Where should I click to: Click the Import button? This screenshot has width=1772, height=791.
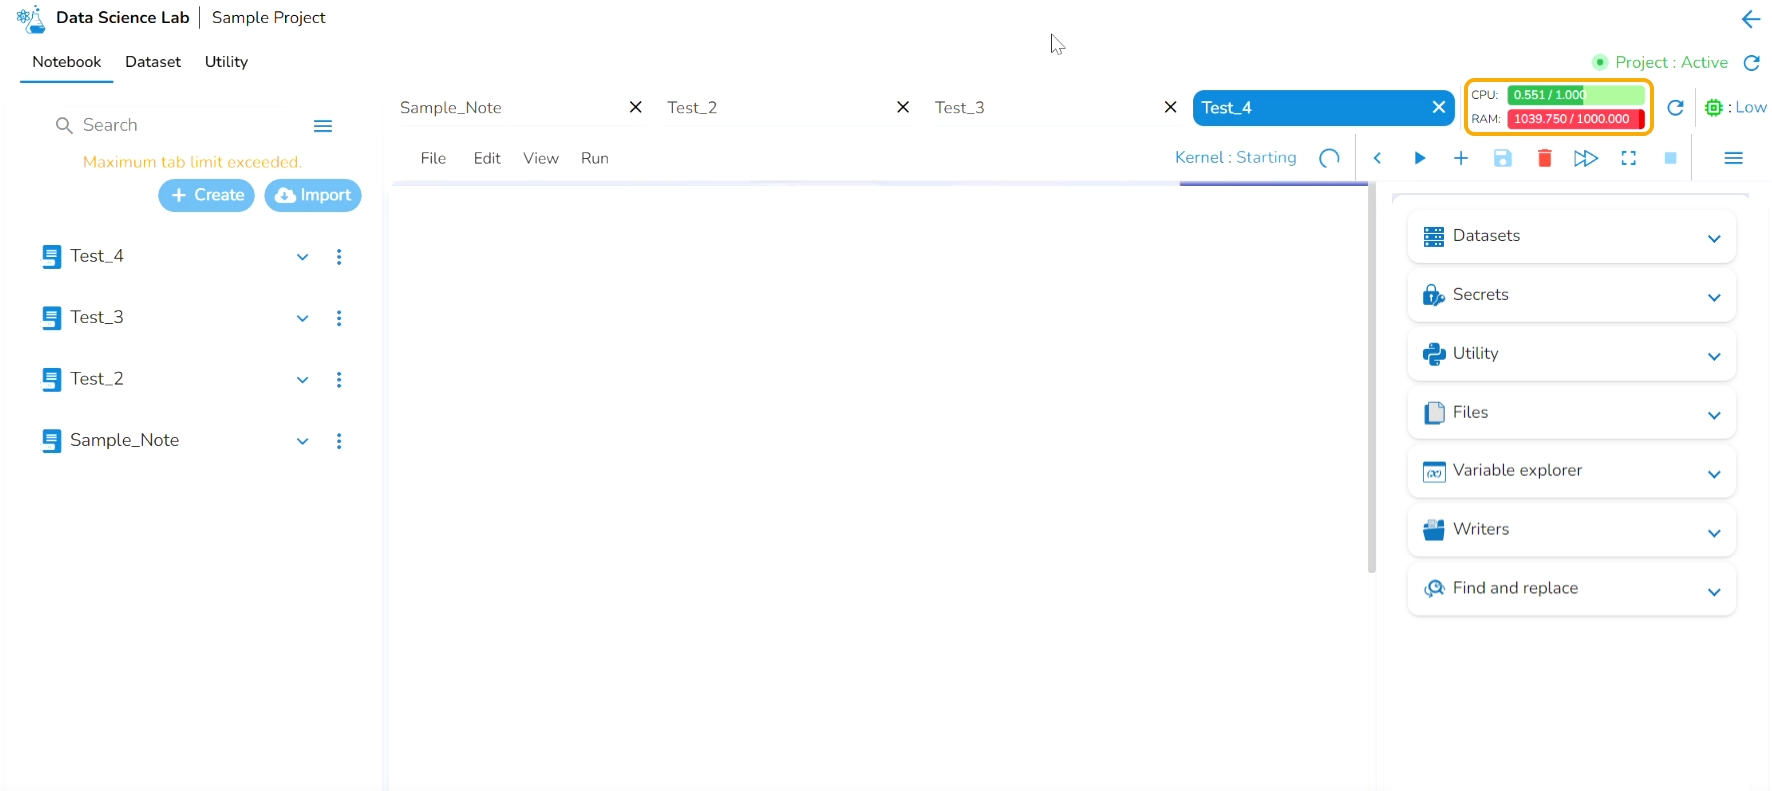pyautogui.click(x=313, y=195)
